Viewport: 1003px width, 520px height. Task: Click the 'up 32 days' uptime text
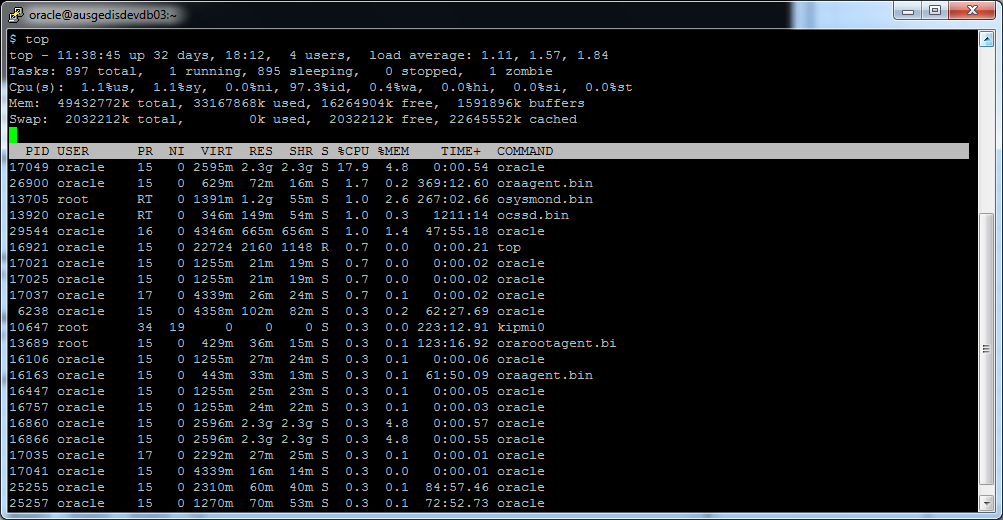[168, 56]
